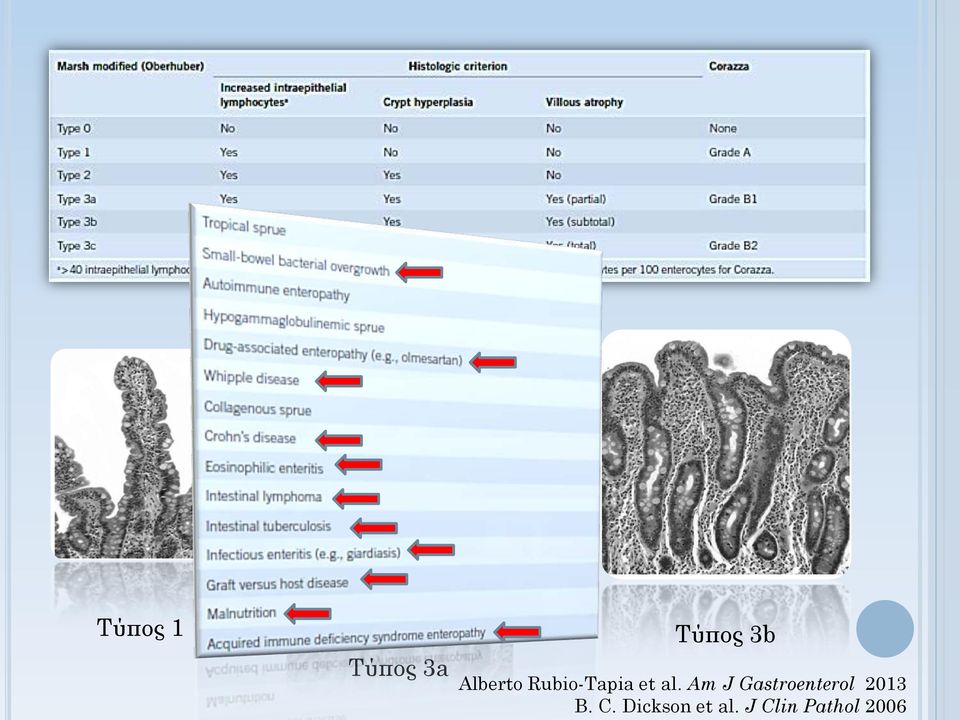Select the 'Τύπος 3a' caption
The image size is (960, 720).
click(x=399, y=668)
